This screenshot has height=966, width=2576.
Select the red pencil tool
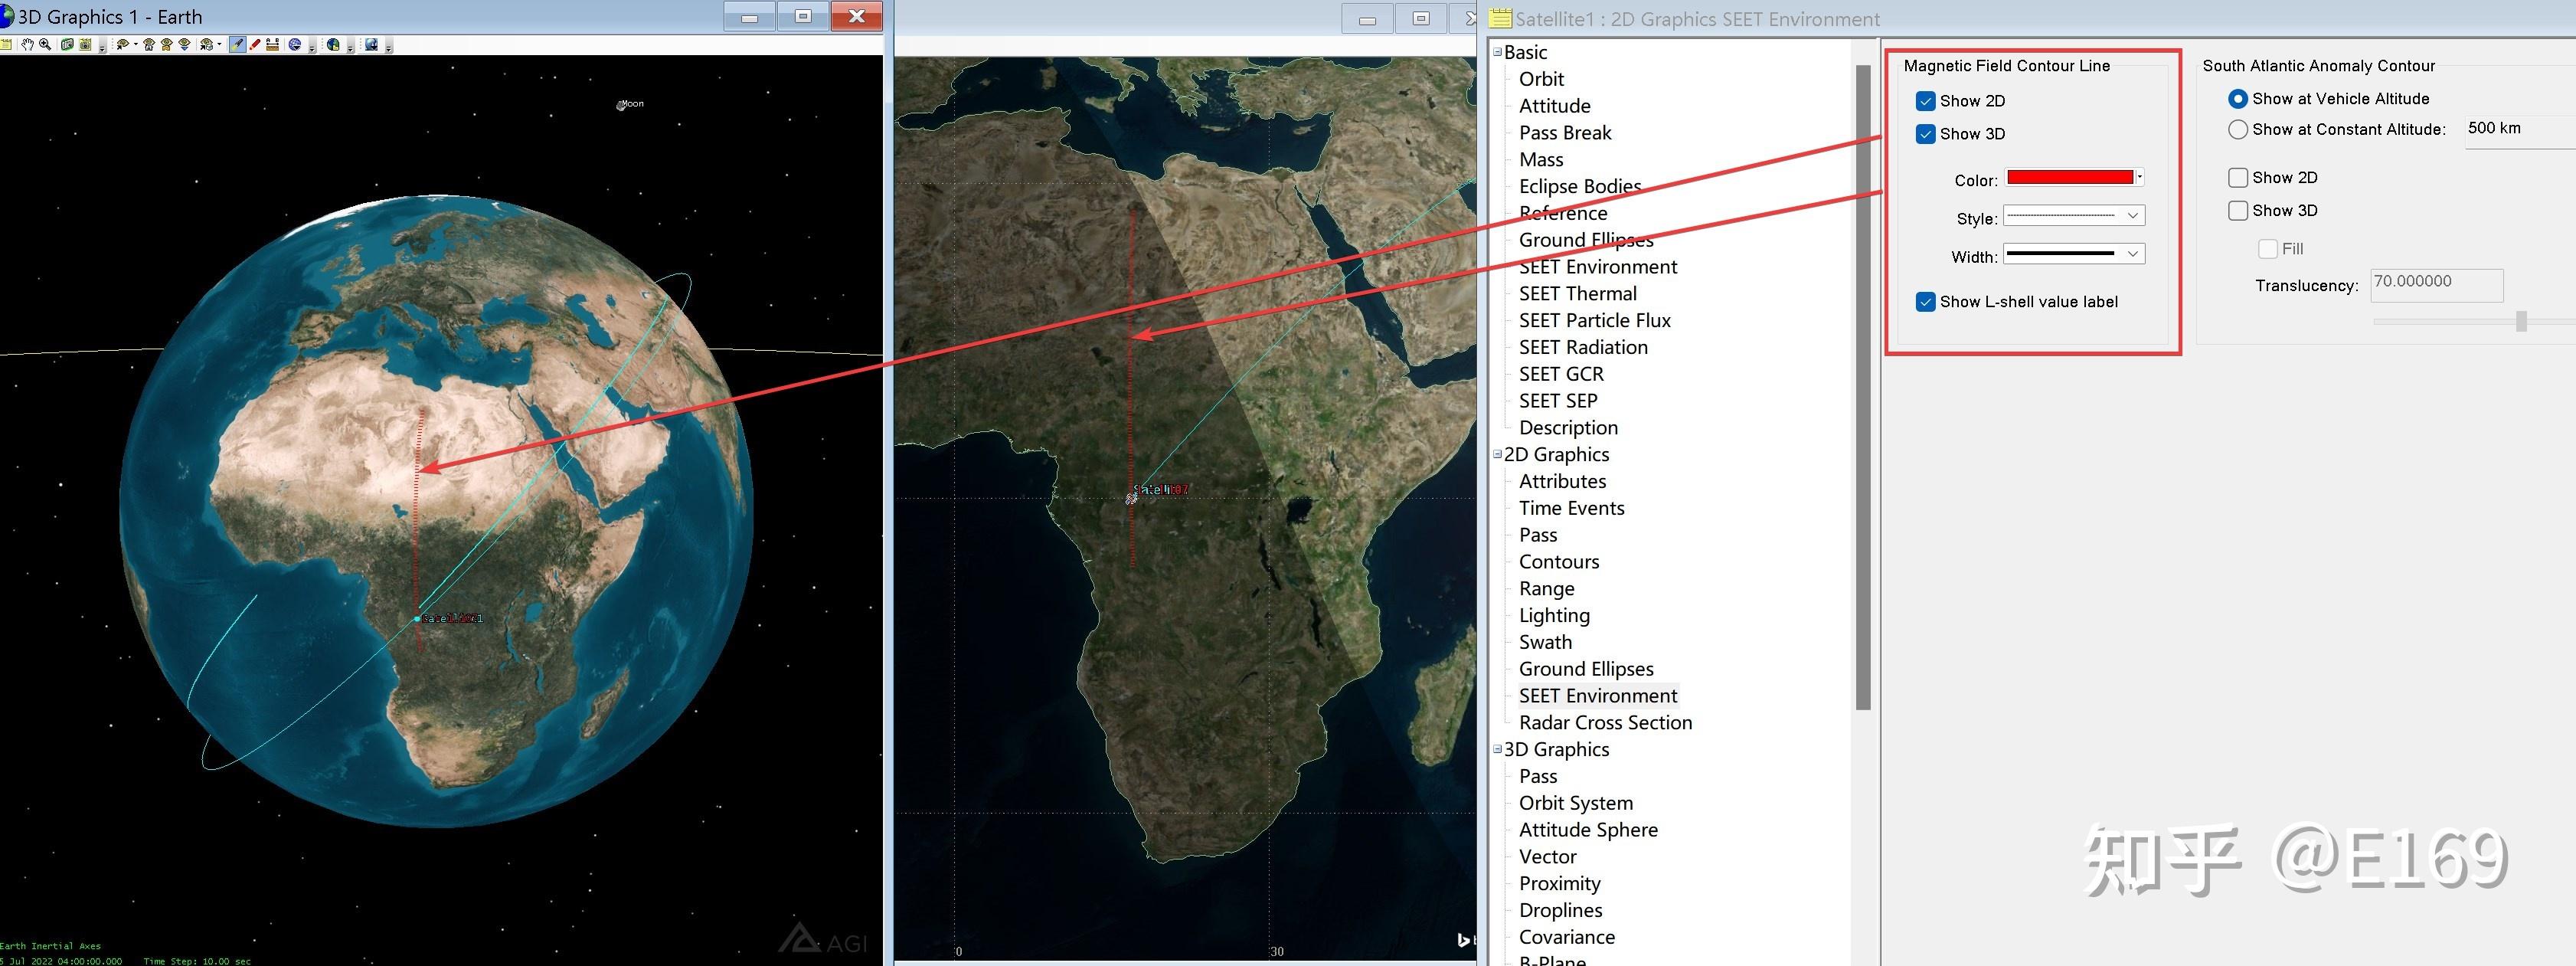[255, 45]
